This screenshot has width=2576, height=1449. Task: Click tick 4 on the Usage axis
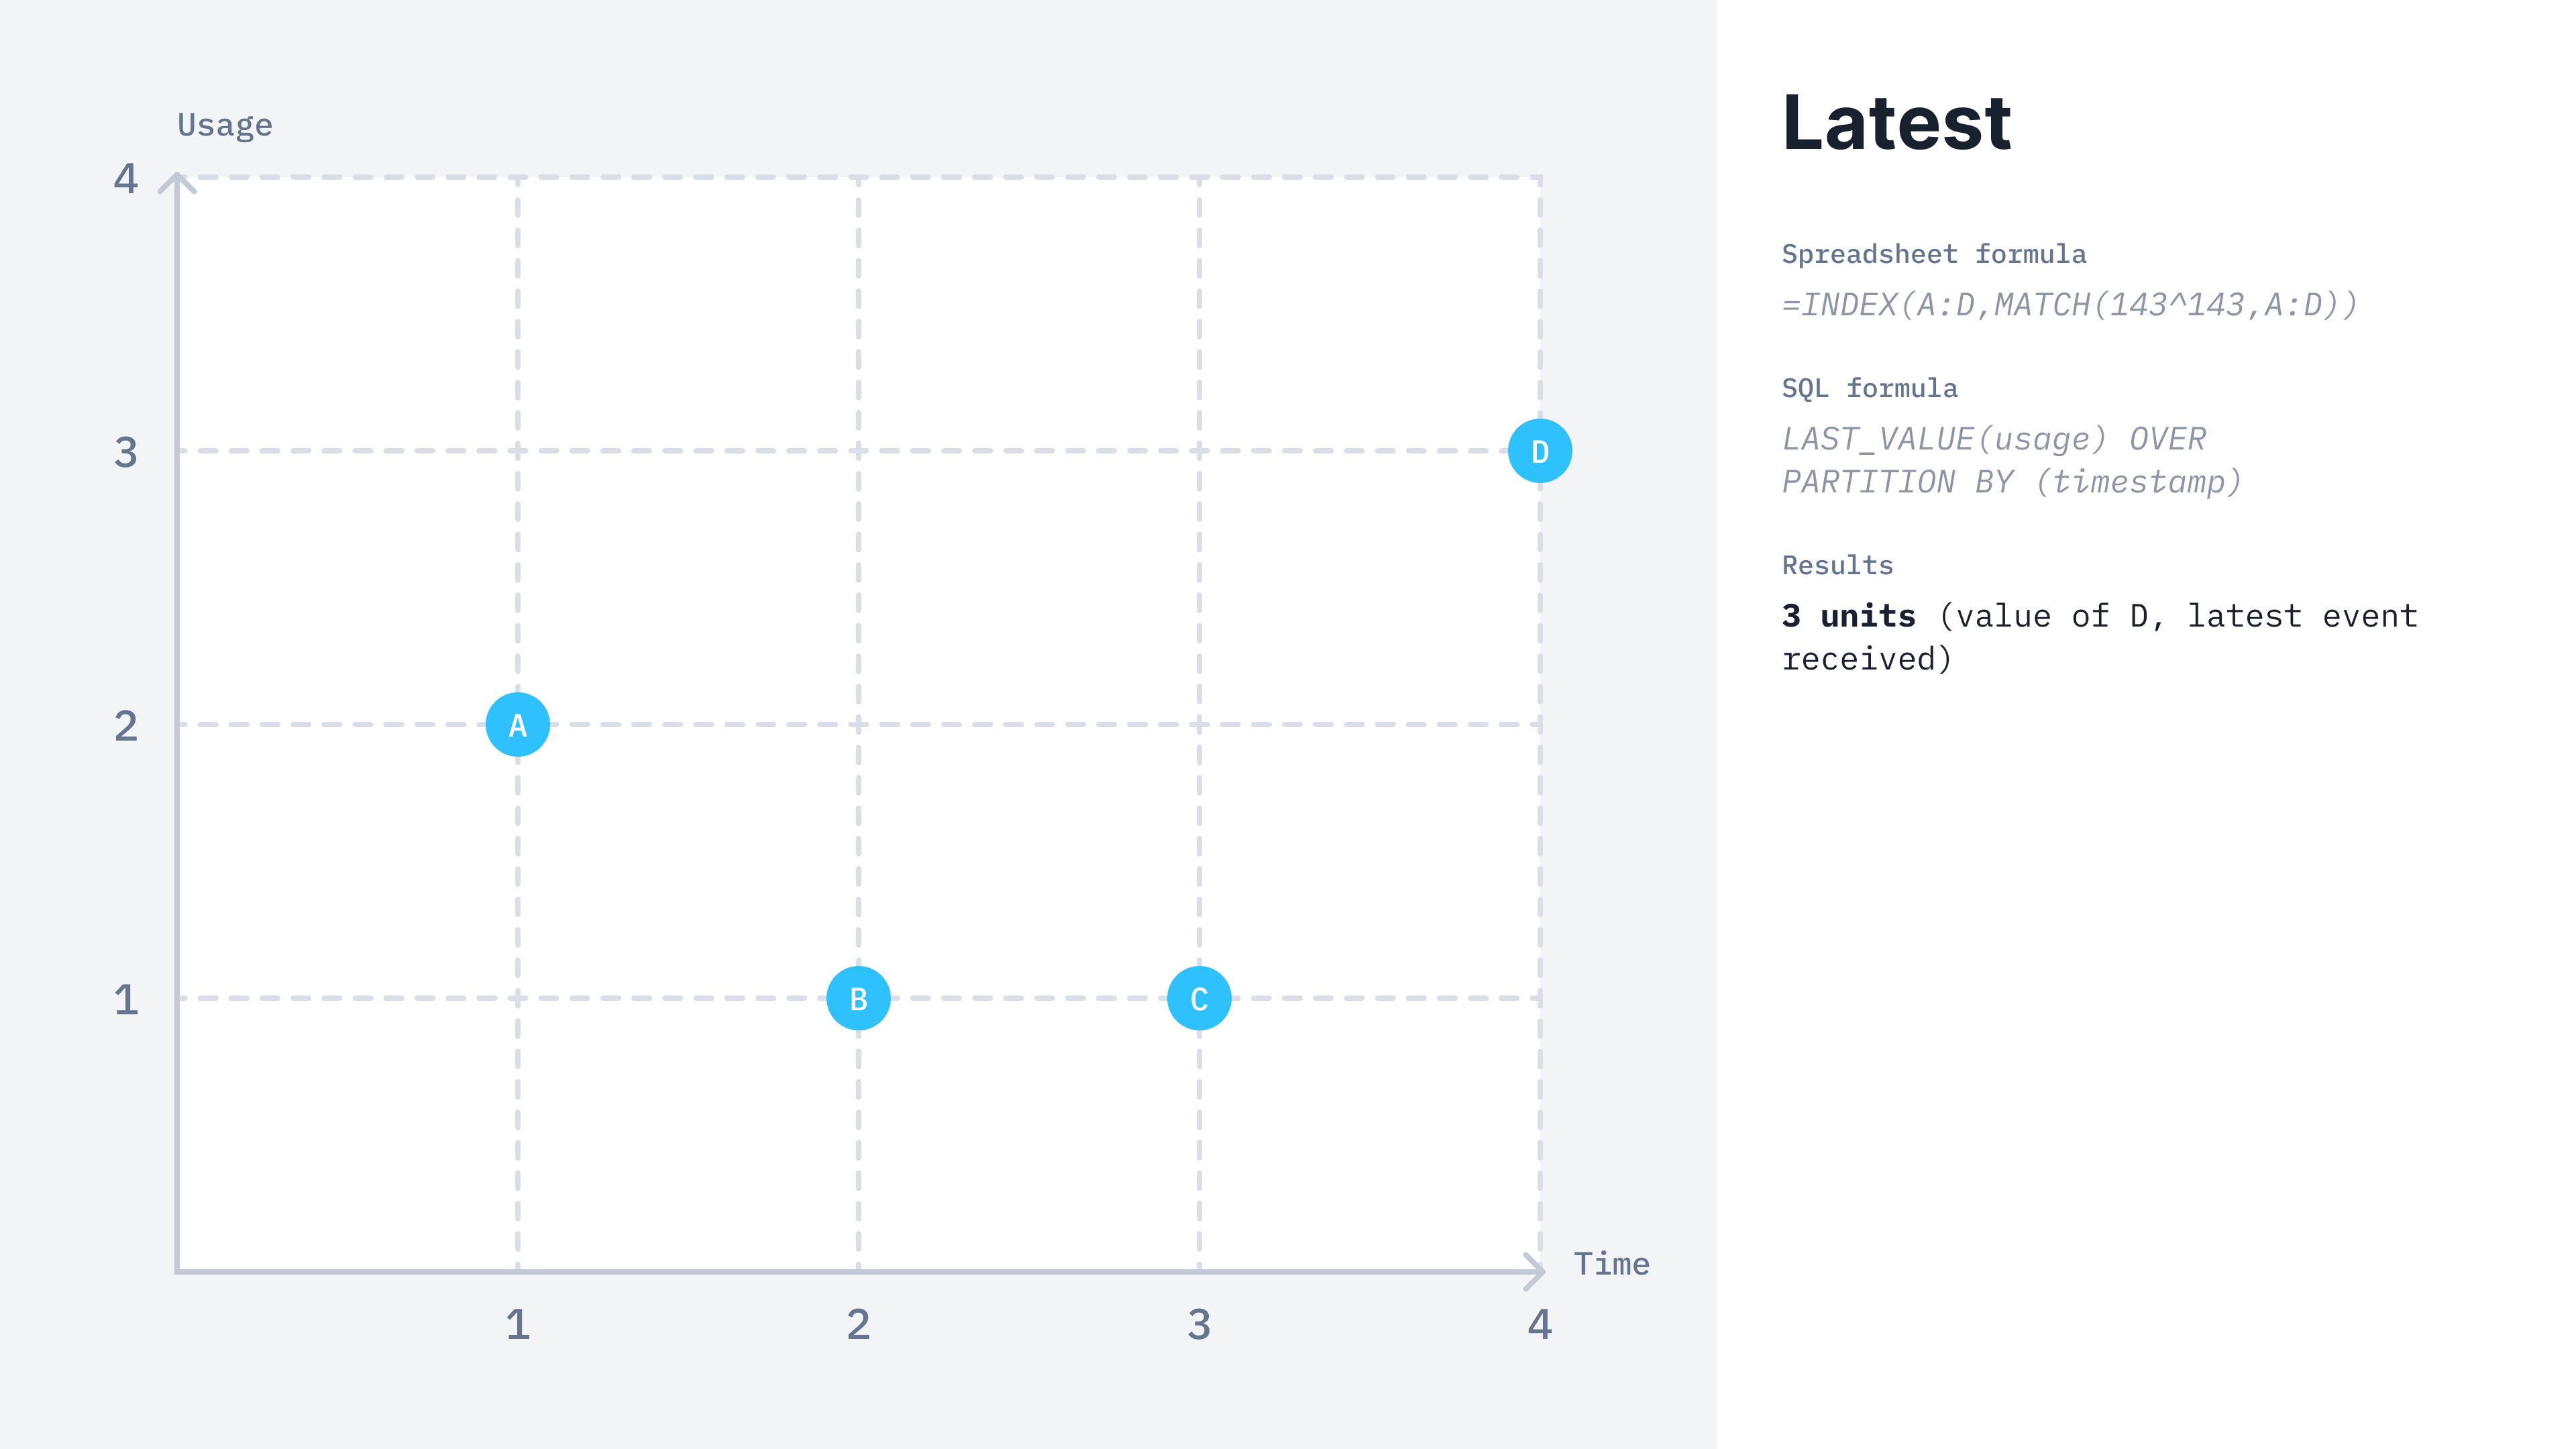click(125, 179)
